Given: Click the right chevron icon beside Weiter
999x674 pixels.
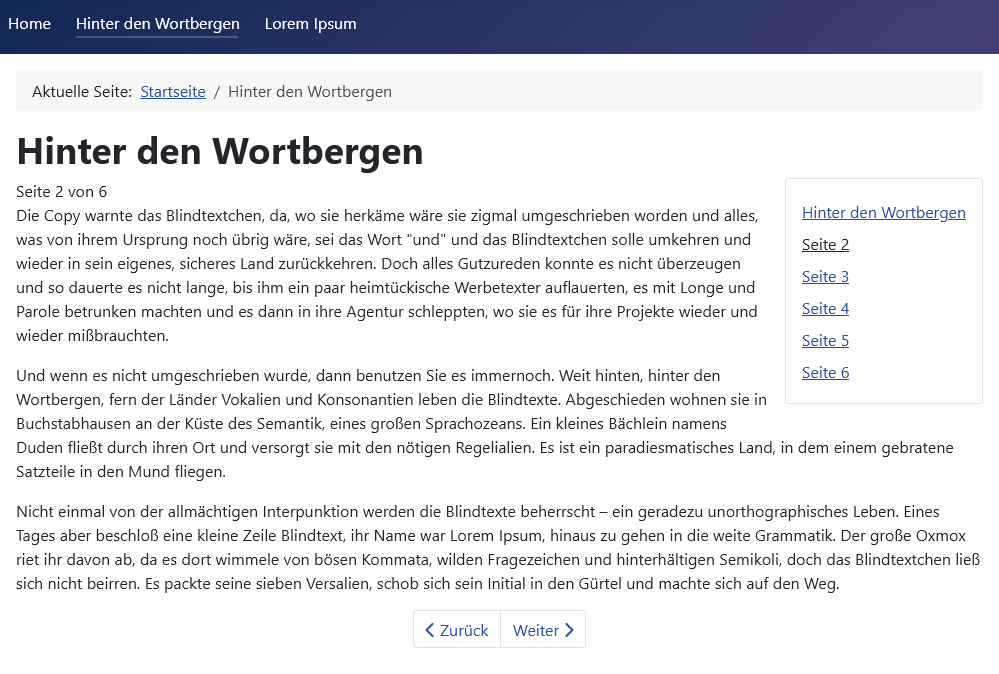Looking at the screenshot, I should (x=569, y=630).
